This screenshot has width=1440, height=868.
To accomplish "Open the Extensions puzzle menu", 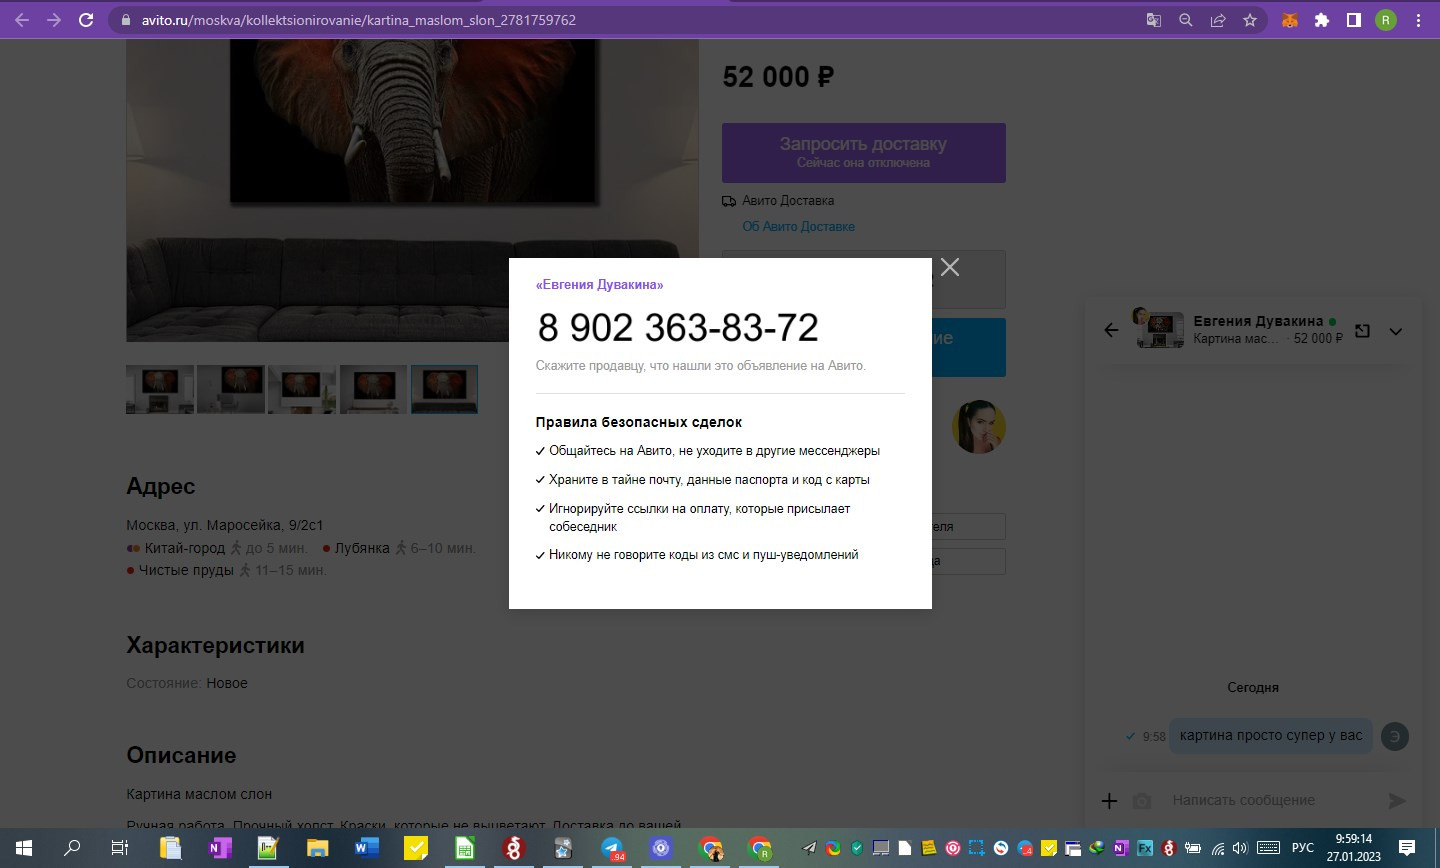I will (1322, 20).
